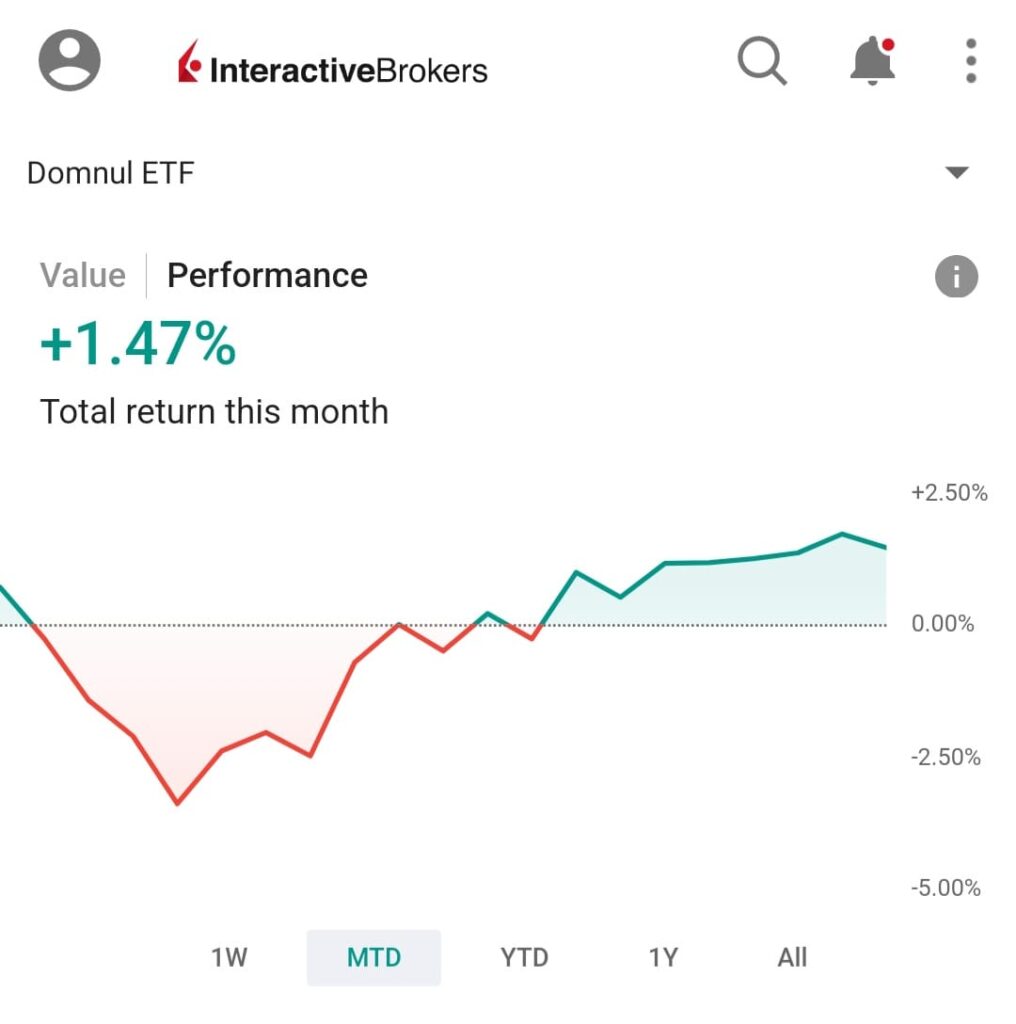Tap the Interactive Brokers logo
1016x1024 pixels.
332,66
